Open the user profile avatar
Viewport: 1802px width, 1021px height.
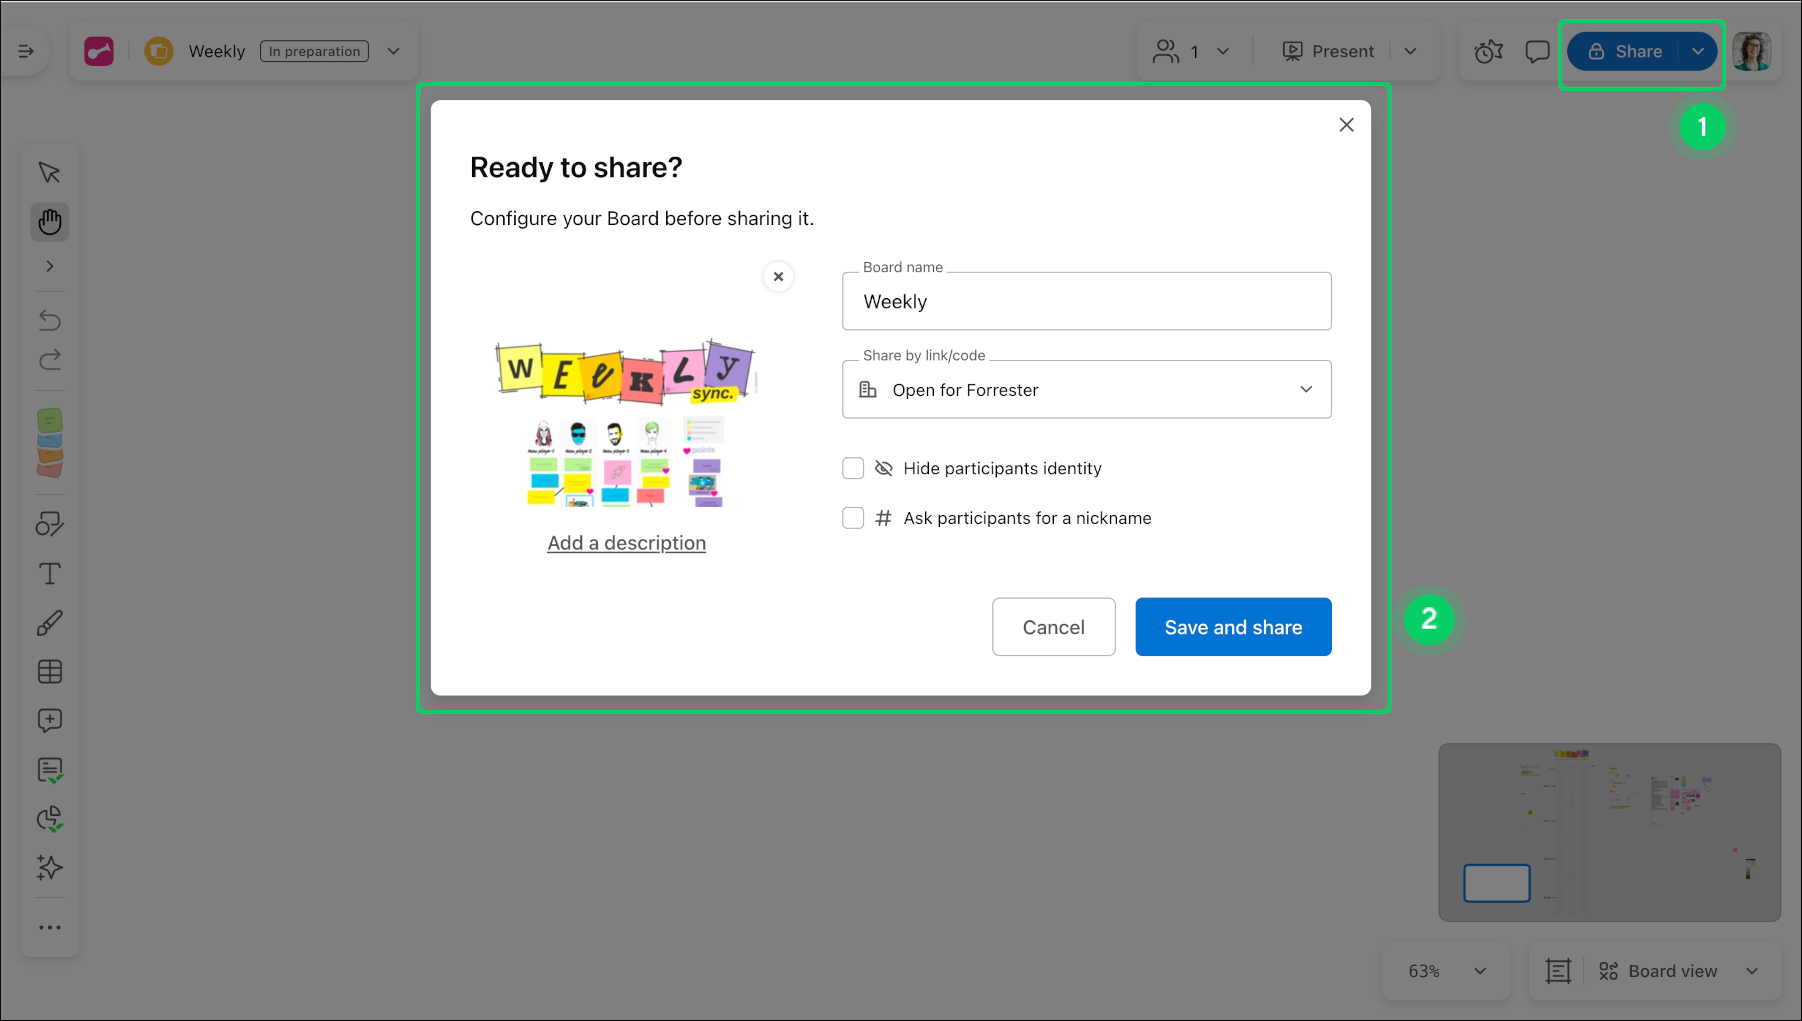pos(1752,51)
